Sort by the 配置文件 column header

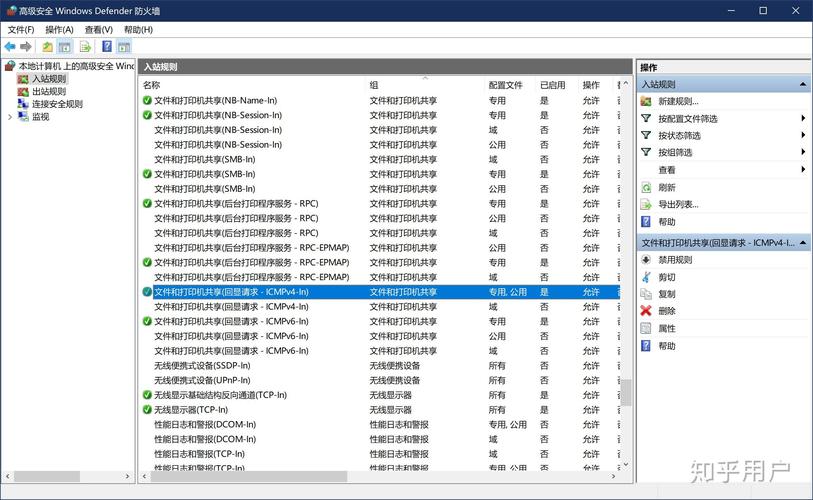511,85
